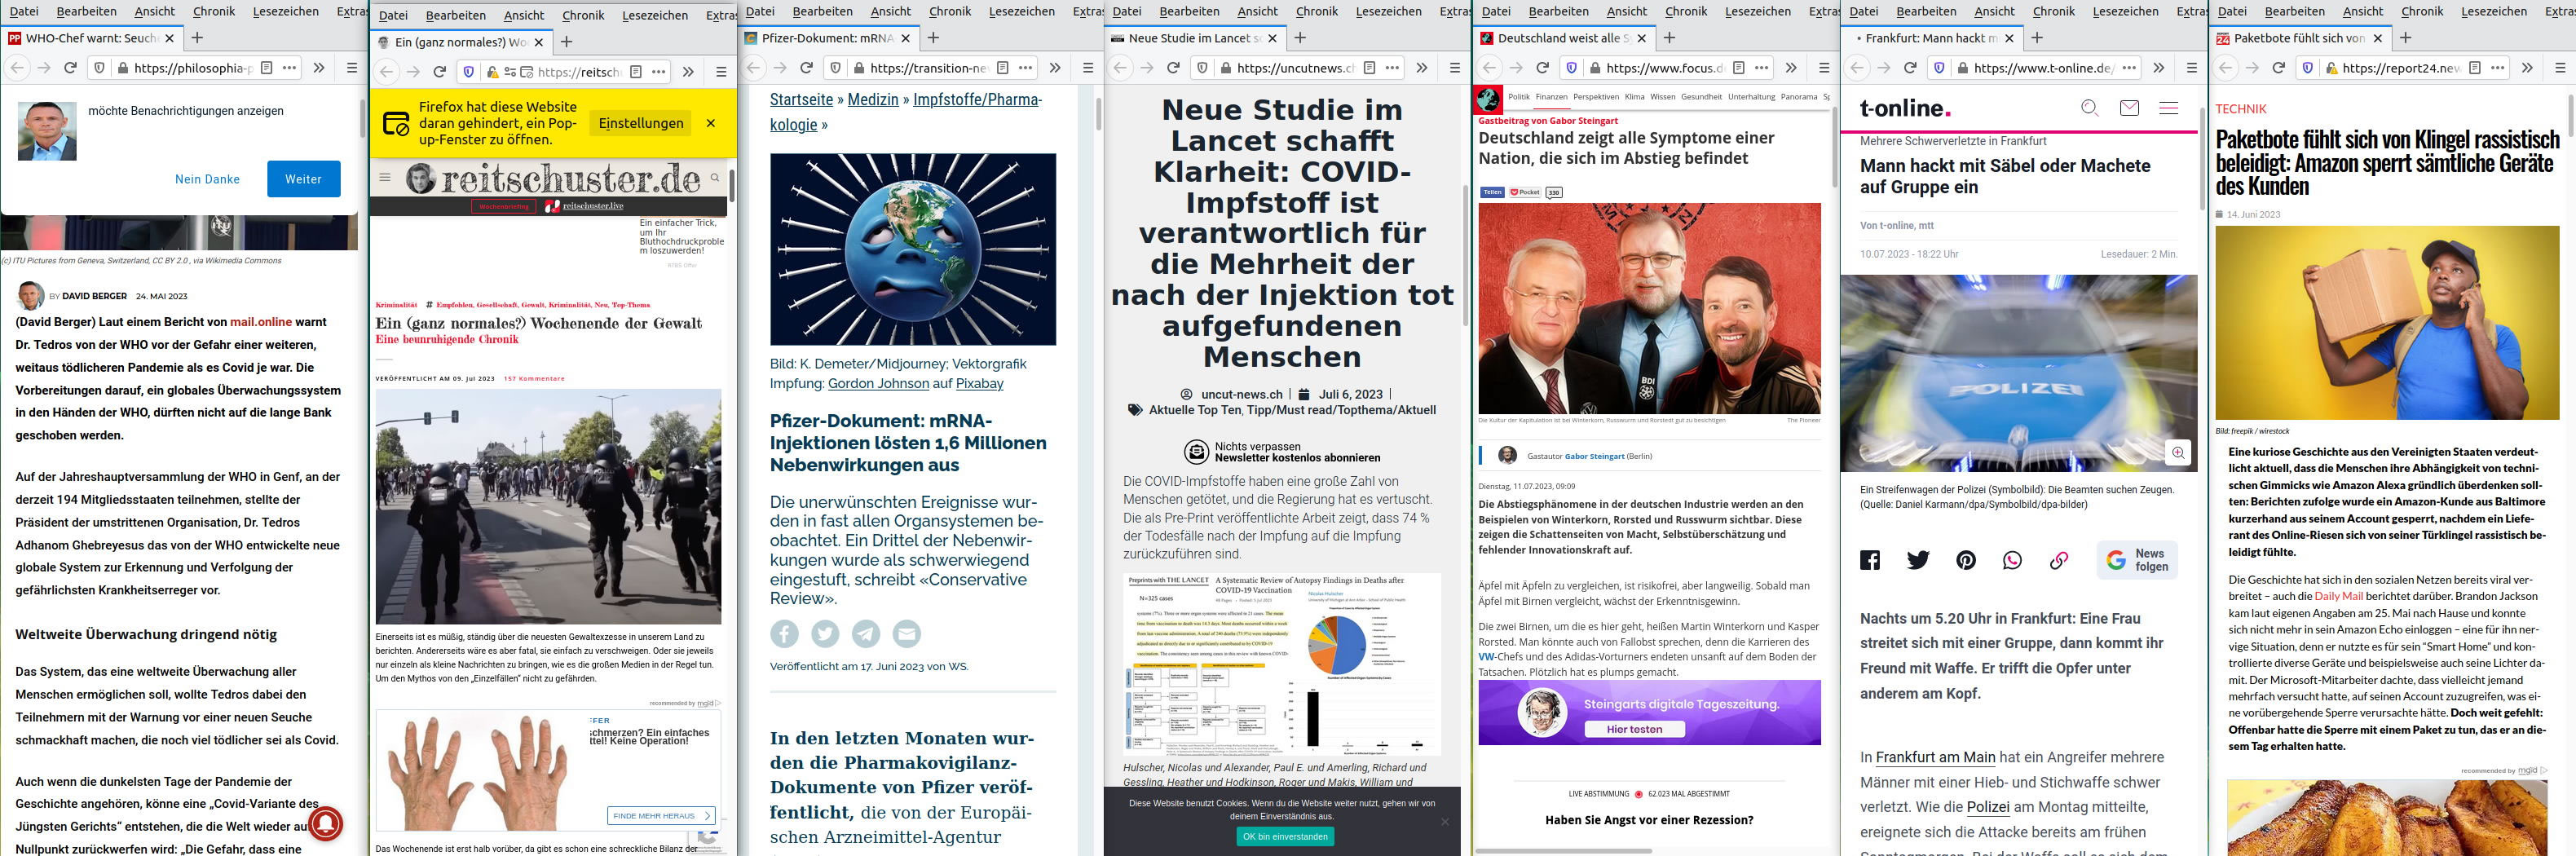Share Pfizer article on Twitter
Screen dimensions: 2576x856
click(825, 633)
